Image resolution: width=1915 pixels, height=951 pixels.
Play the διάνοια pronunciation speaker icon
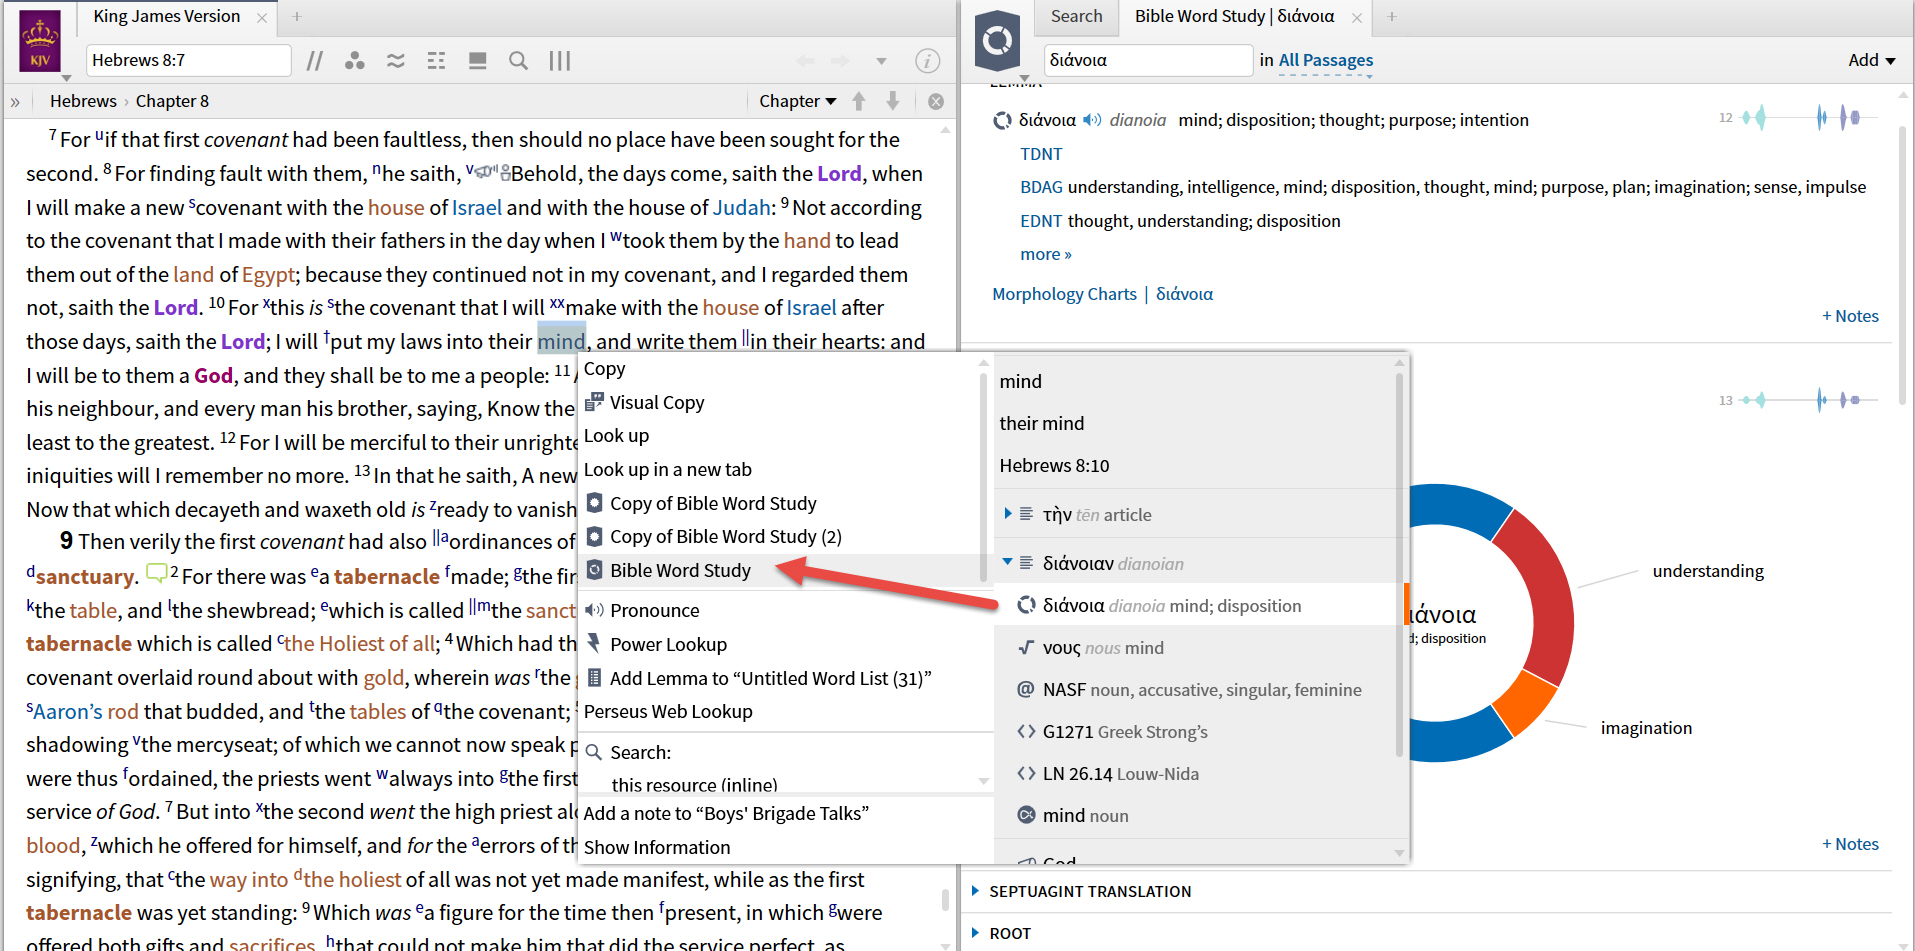[1092, 120]
